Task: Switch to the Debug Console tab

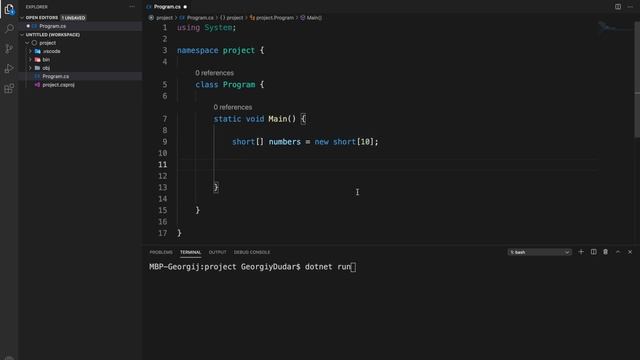Action: tap(252, 252)
